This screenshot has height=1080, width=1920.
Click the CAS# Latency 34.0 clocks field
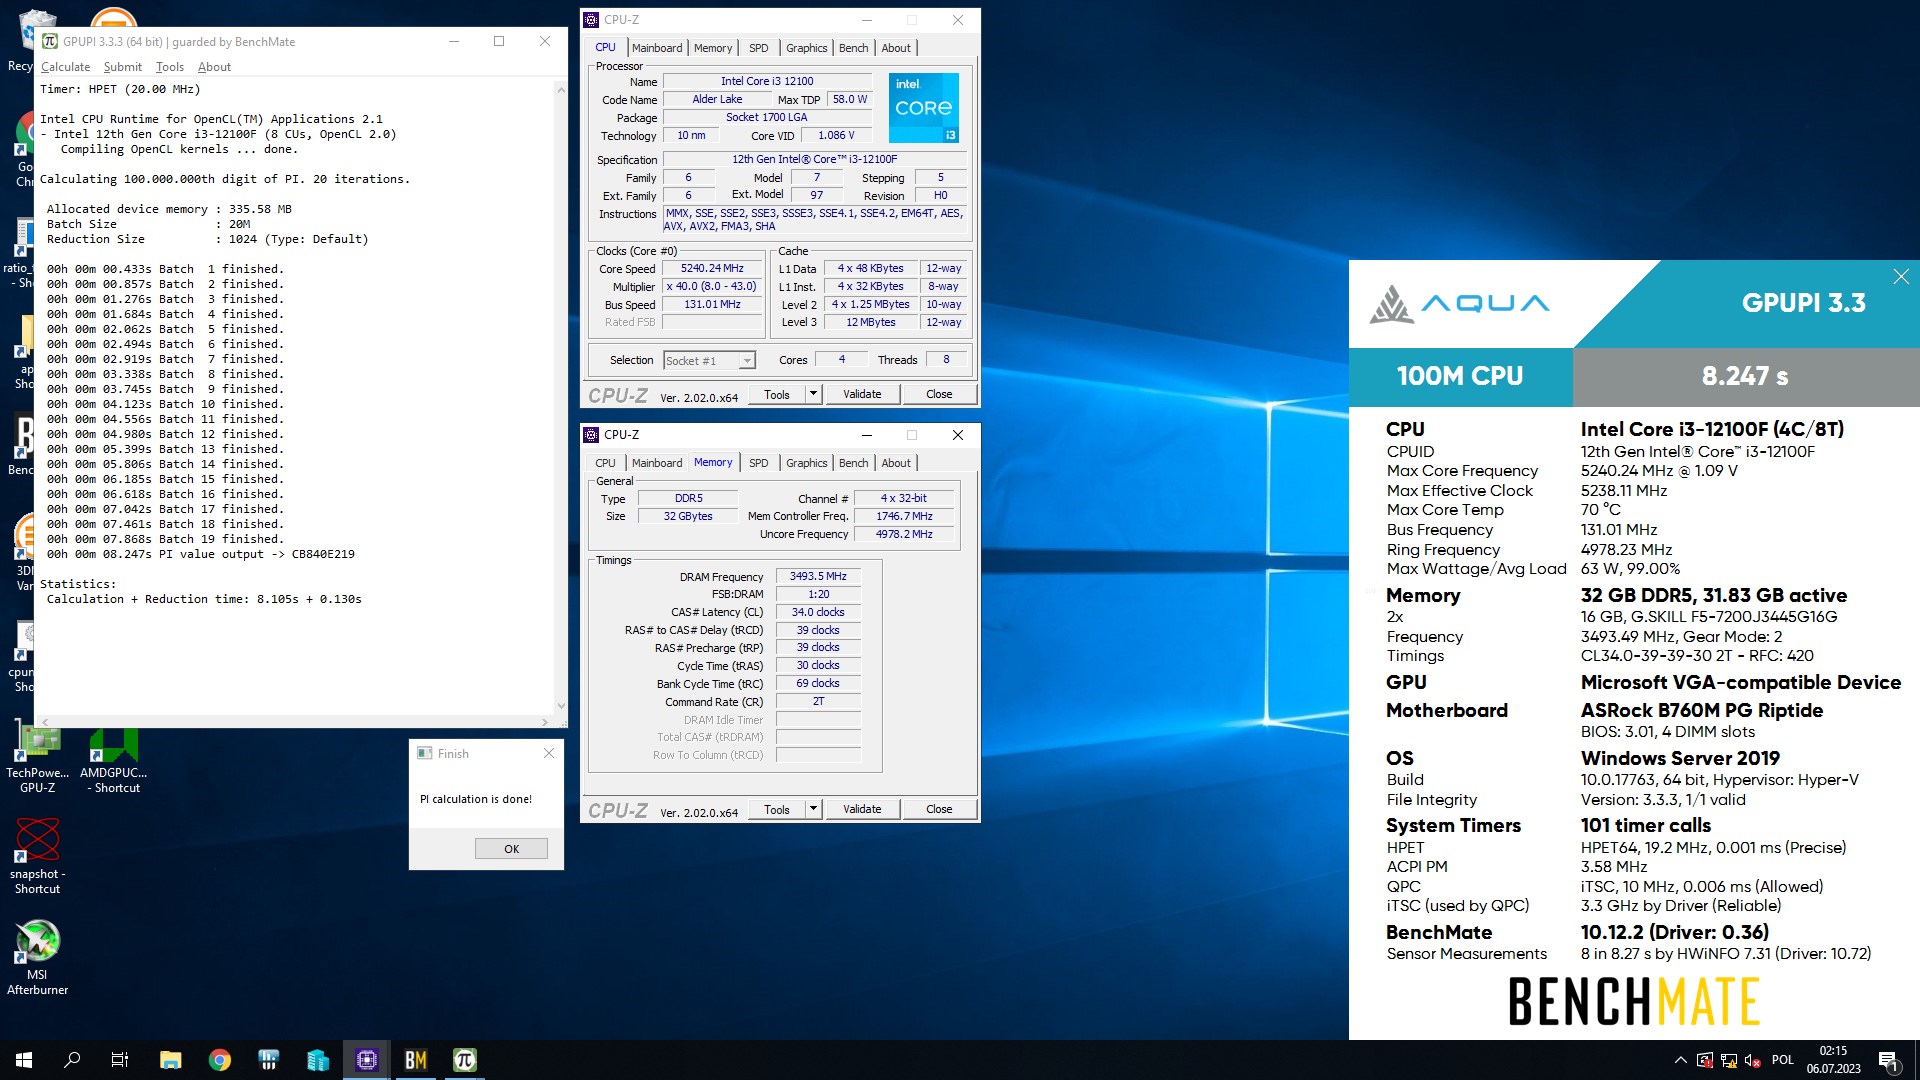pos(818,612)
